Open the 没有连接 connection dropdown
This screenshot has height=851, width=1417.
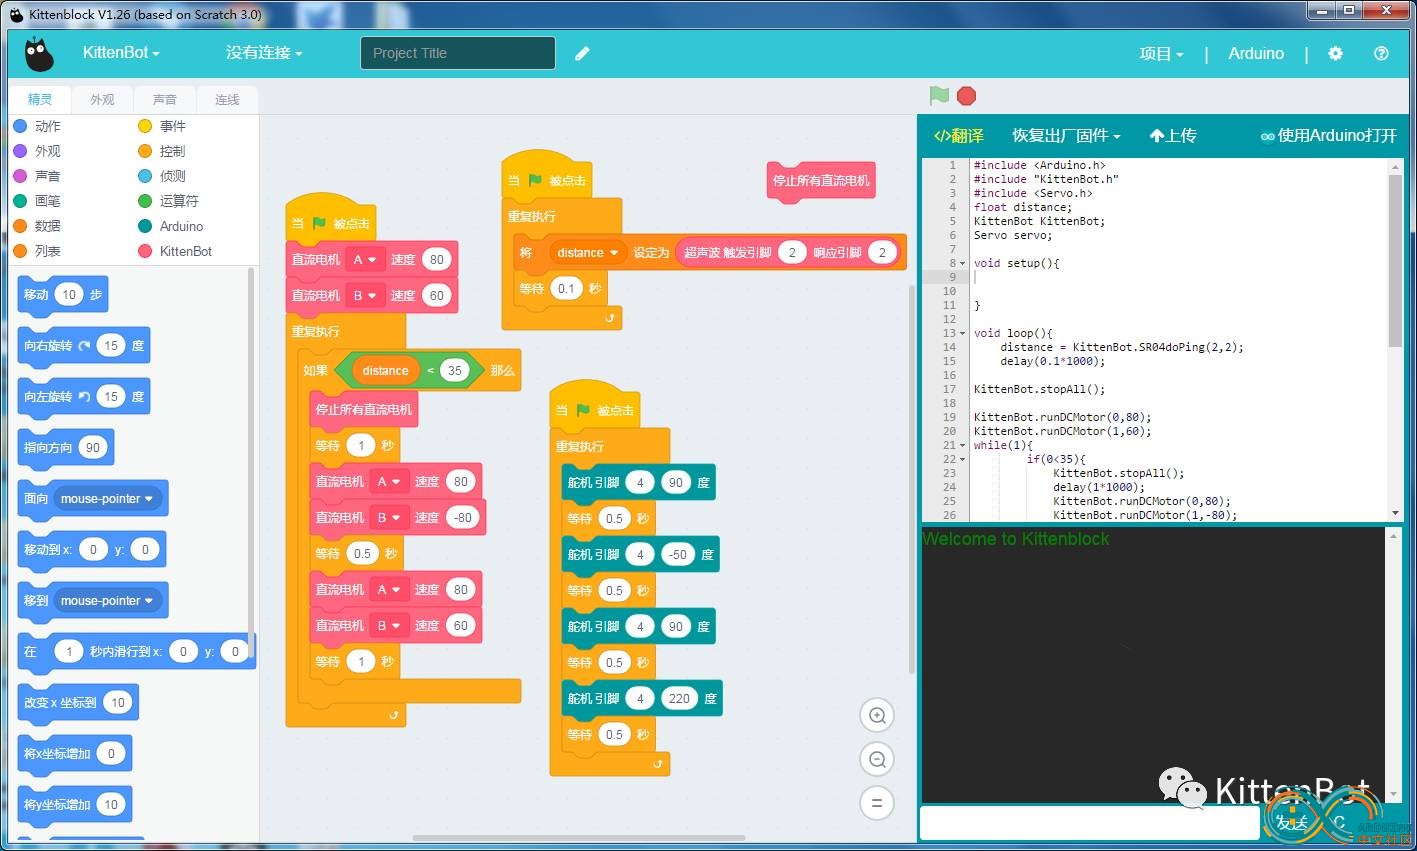click(264, 53)
